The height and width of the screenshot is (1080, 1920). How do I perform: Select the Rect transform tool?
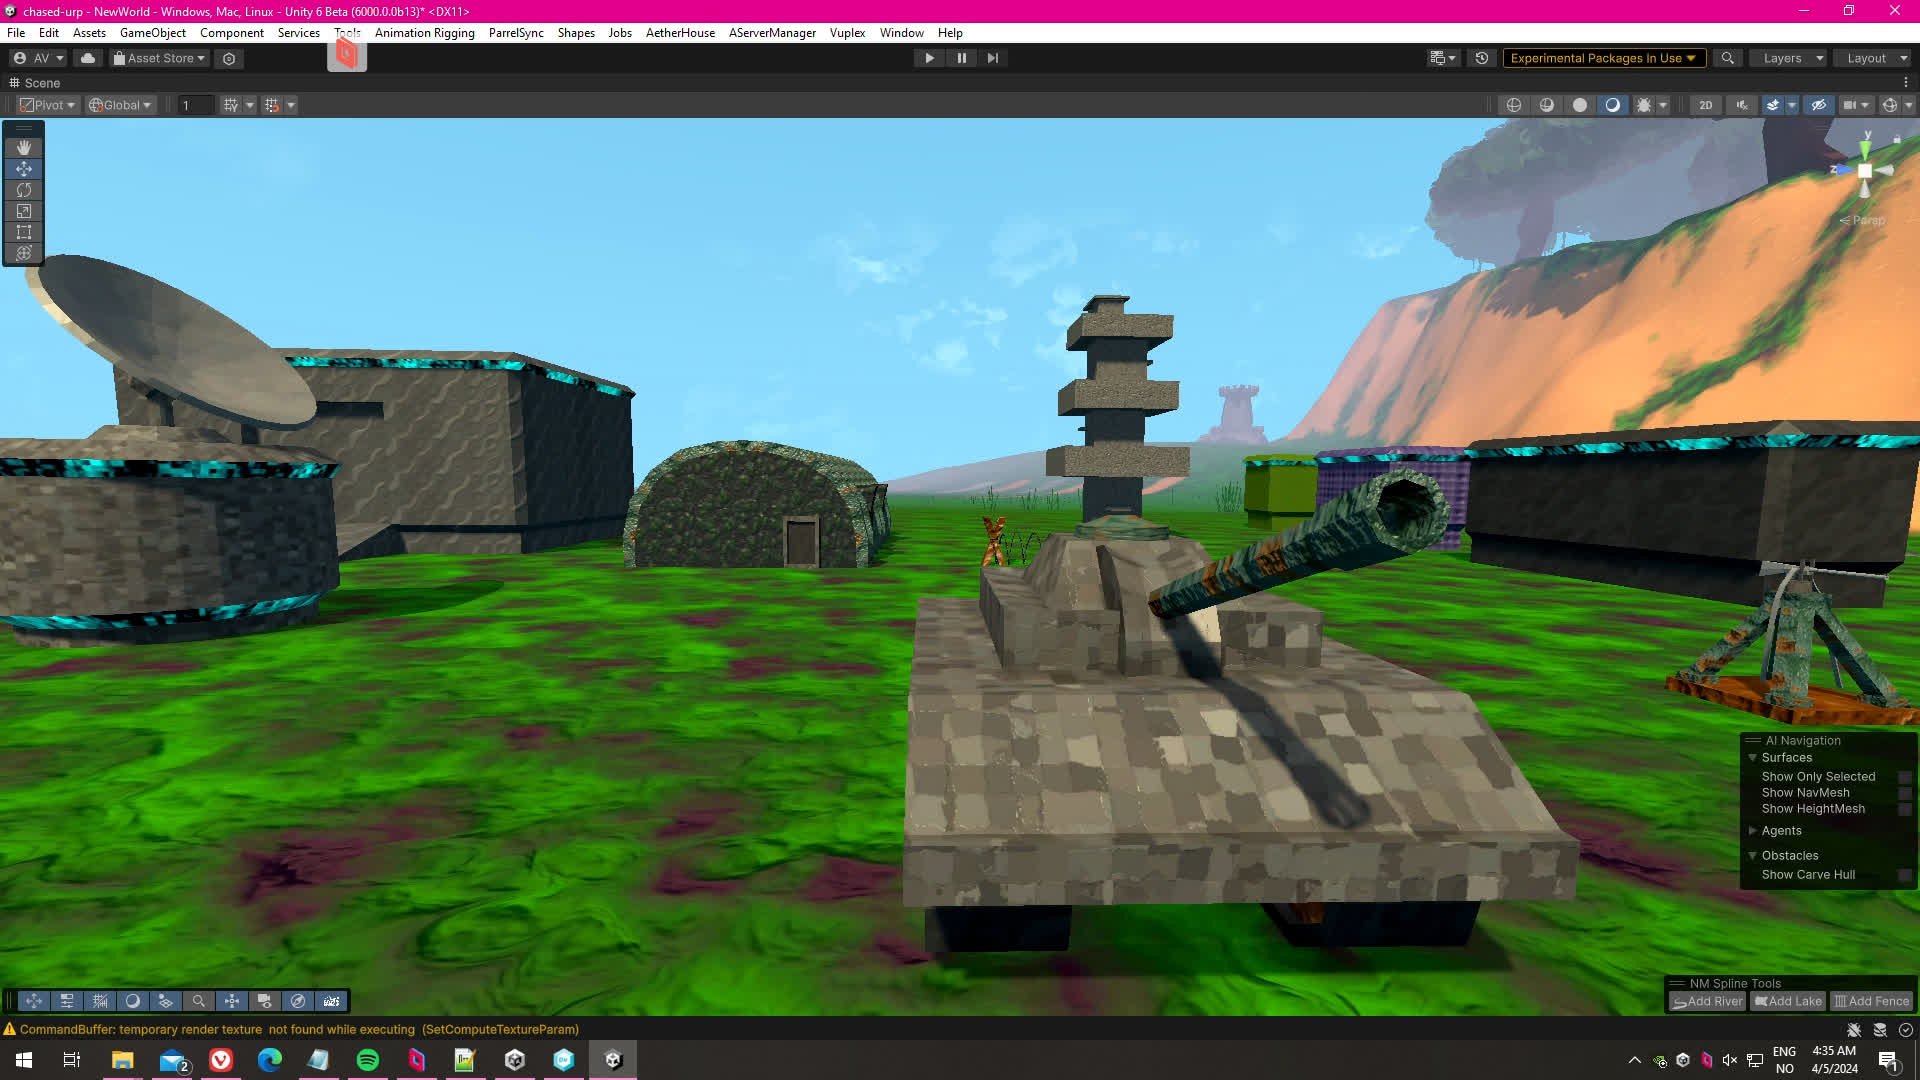(24, 232)
